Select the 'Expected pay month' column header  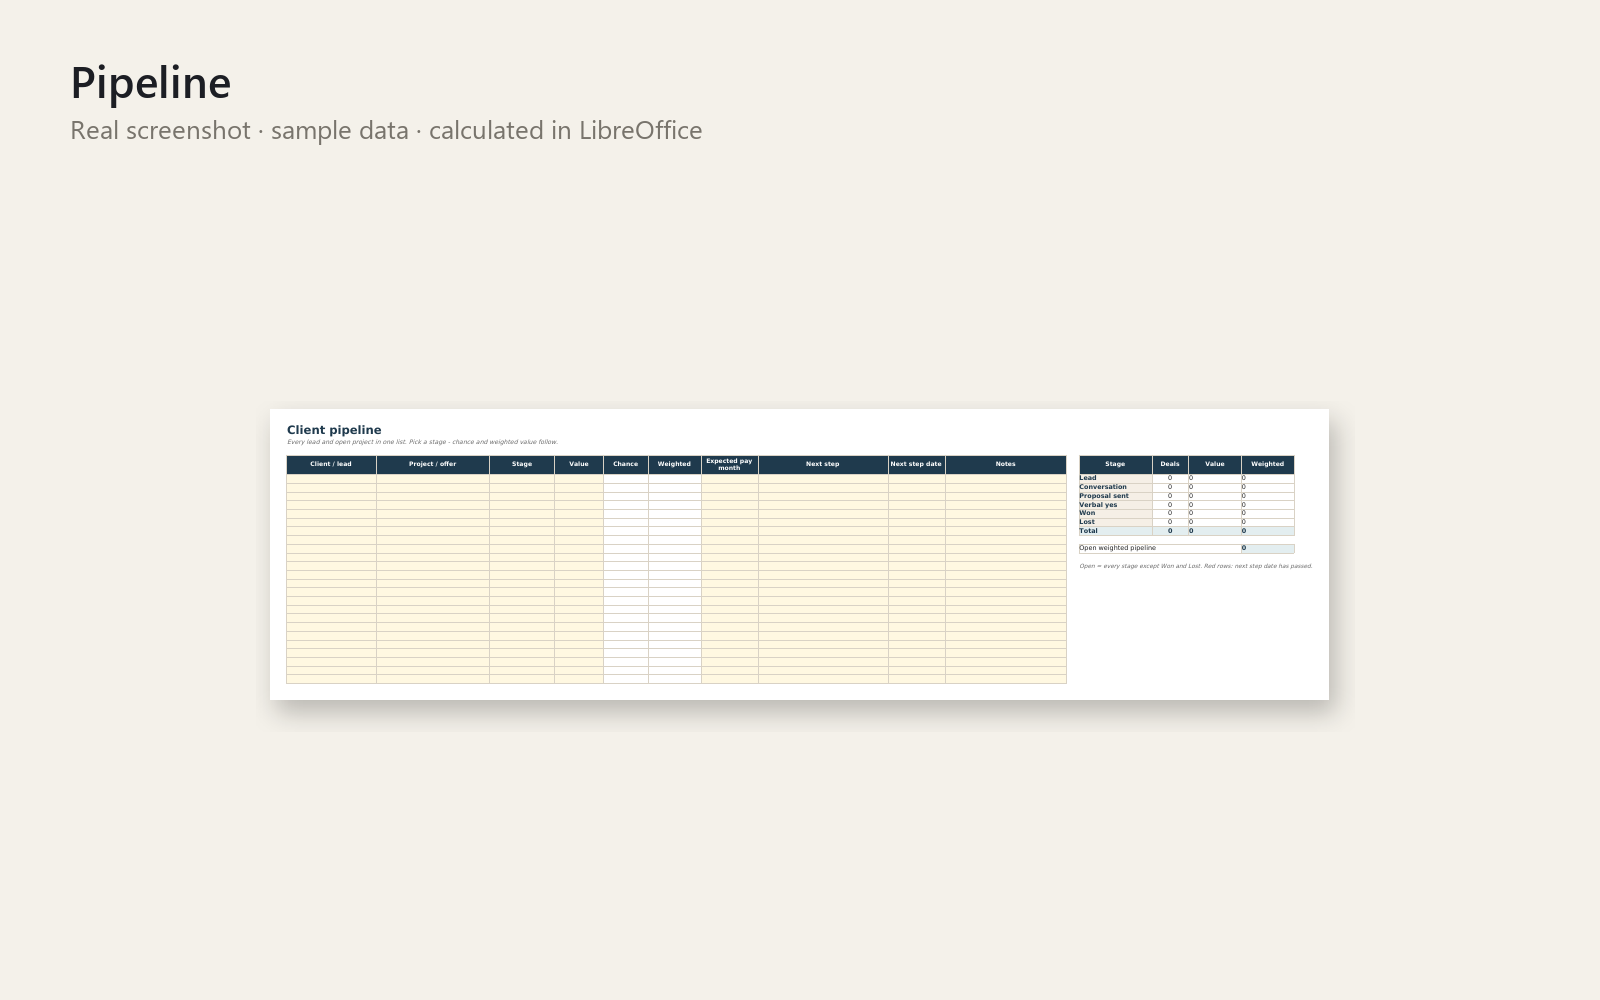(730, 464)
